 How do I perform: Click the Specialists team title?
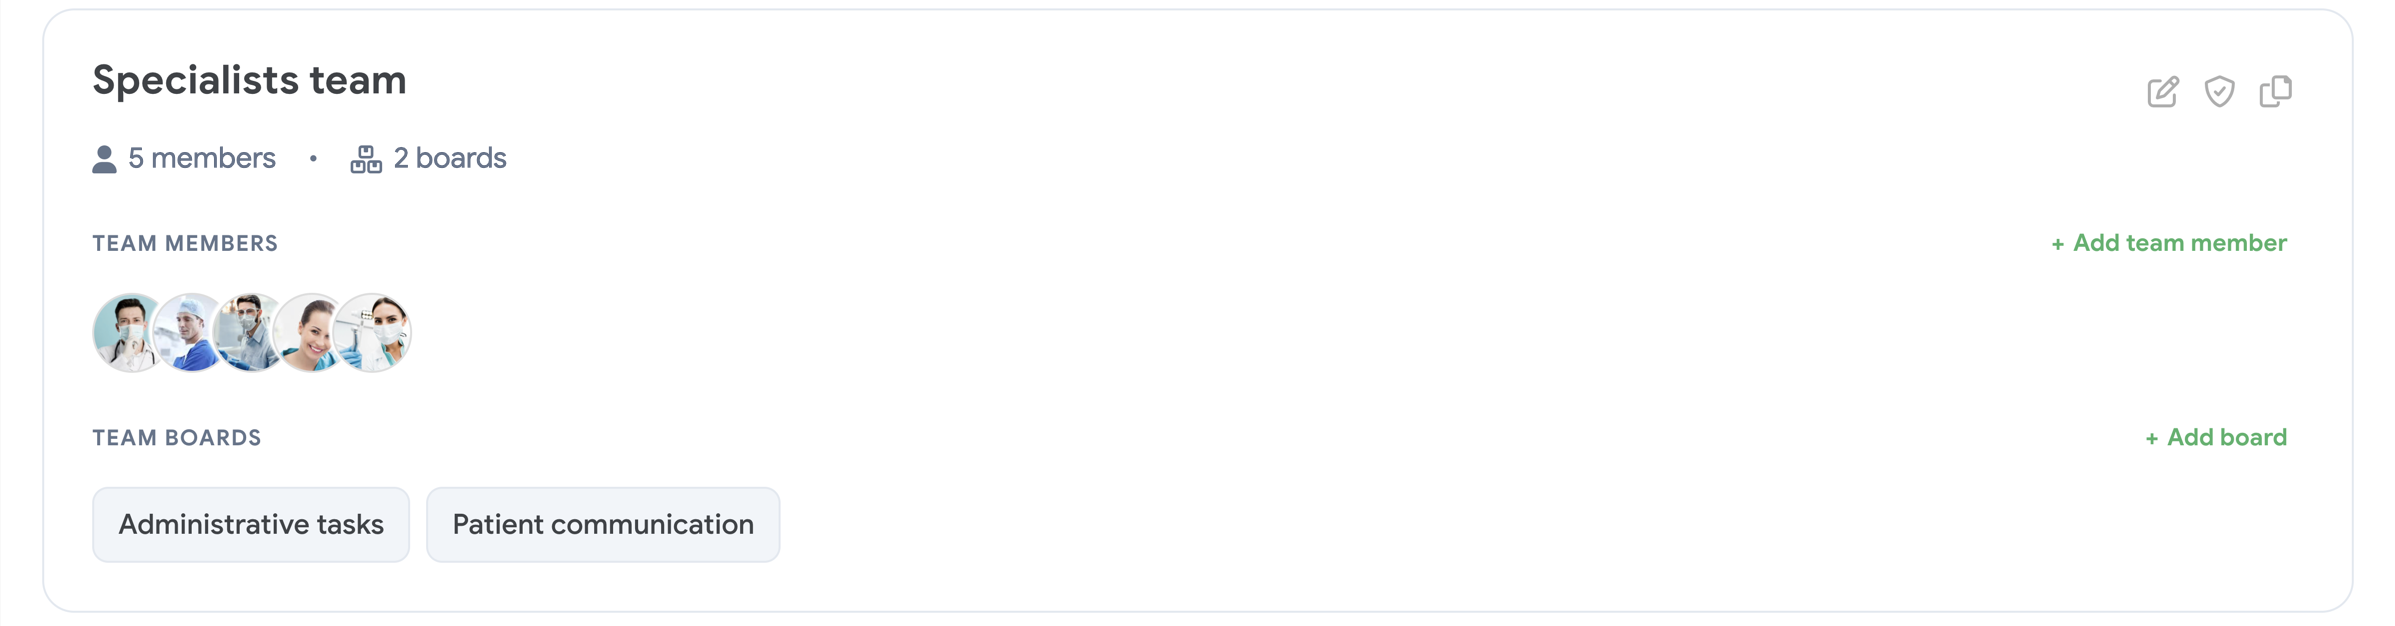(x=249, y=80)
